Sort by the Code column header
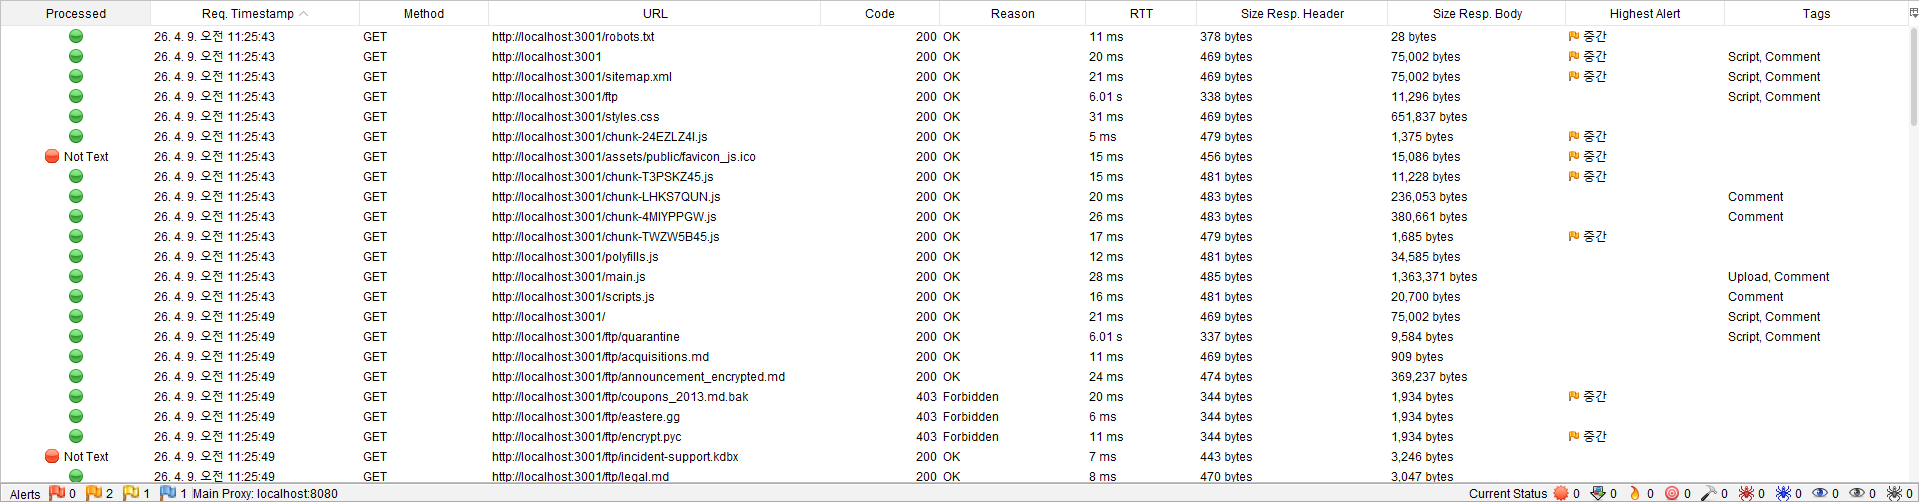 880,13
